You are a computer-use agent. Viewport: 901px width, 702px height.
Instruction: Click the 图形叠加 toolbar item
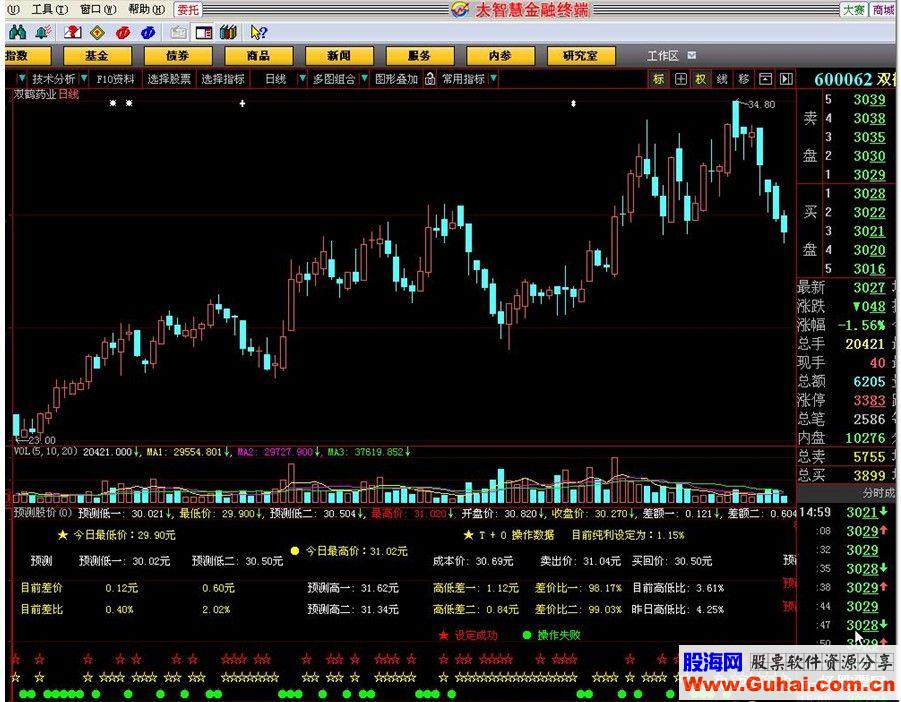pos(396,79)
